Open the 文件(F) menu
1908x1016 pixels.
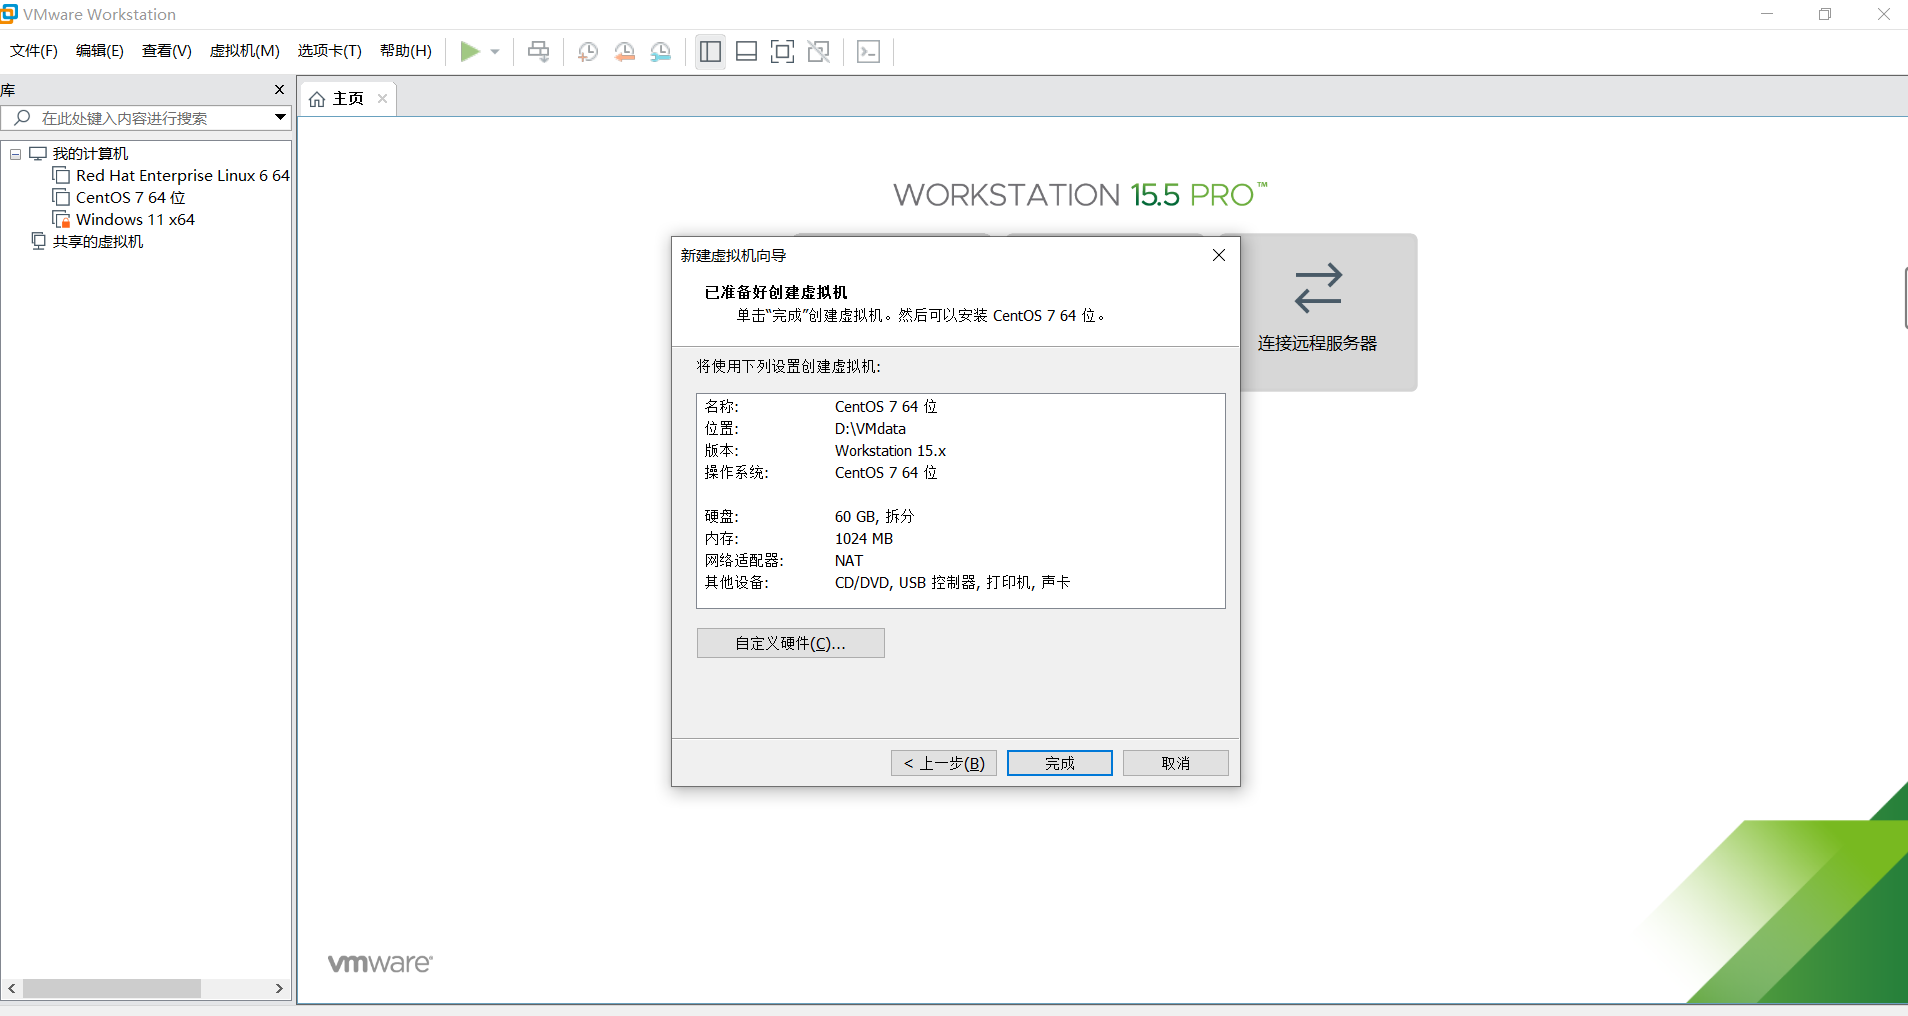34,51
